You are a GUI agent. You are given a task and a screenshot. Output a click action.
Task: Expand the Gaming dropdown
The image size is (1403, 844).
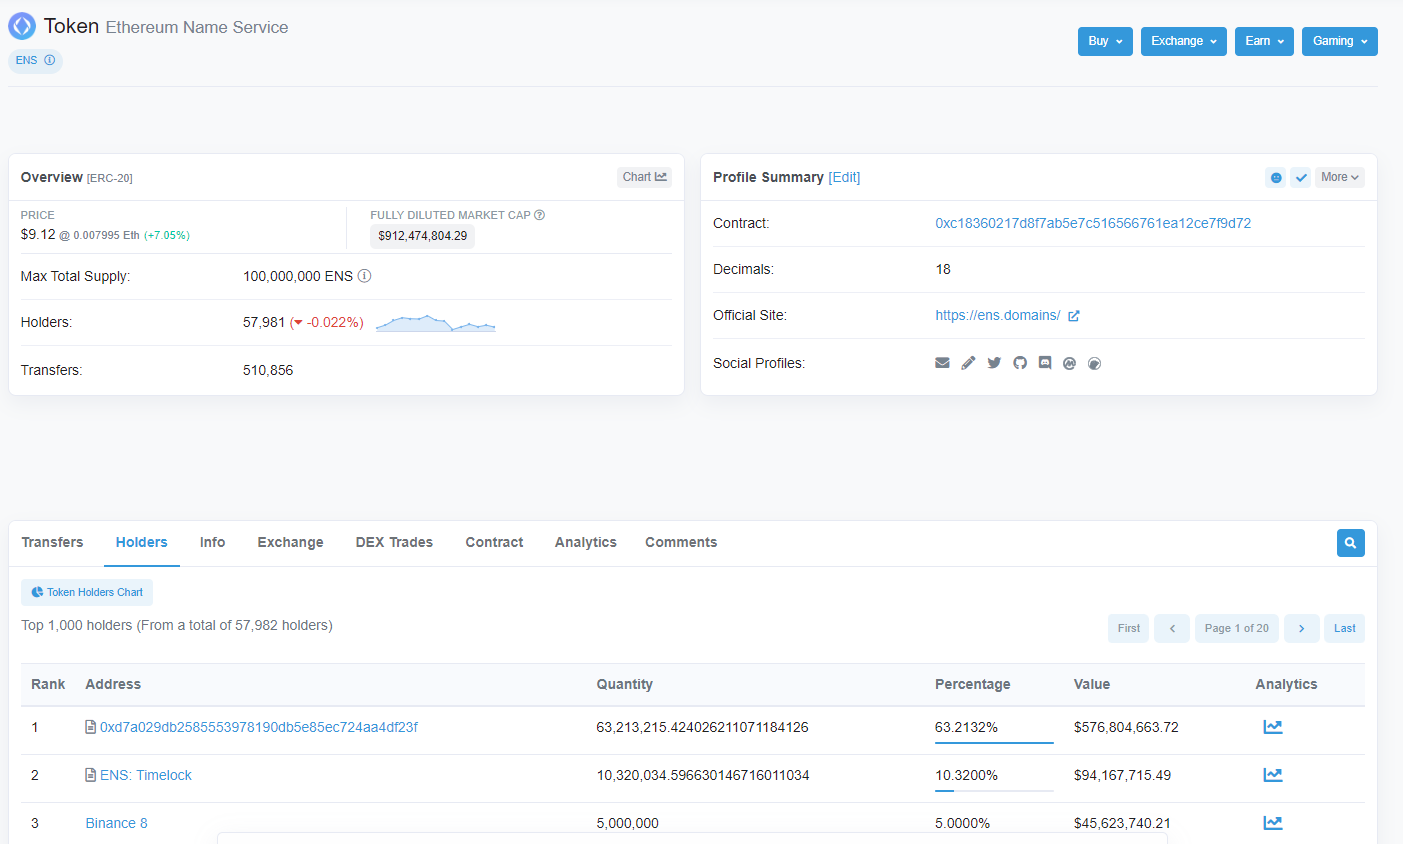pos(1340,41)
